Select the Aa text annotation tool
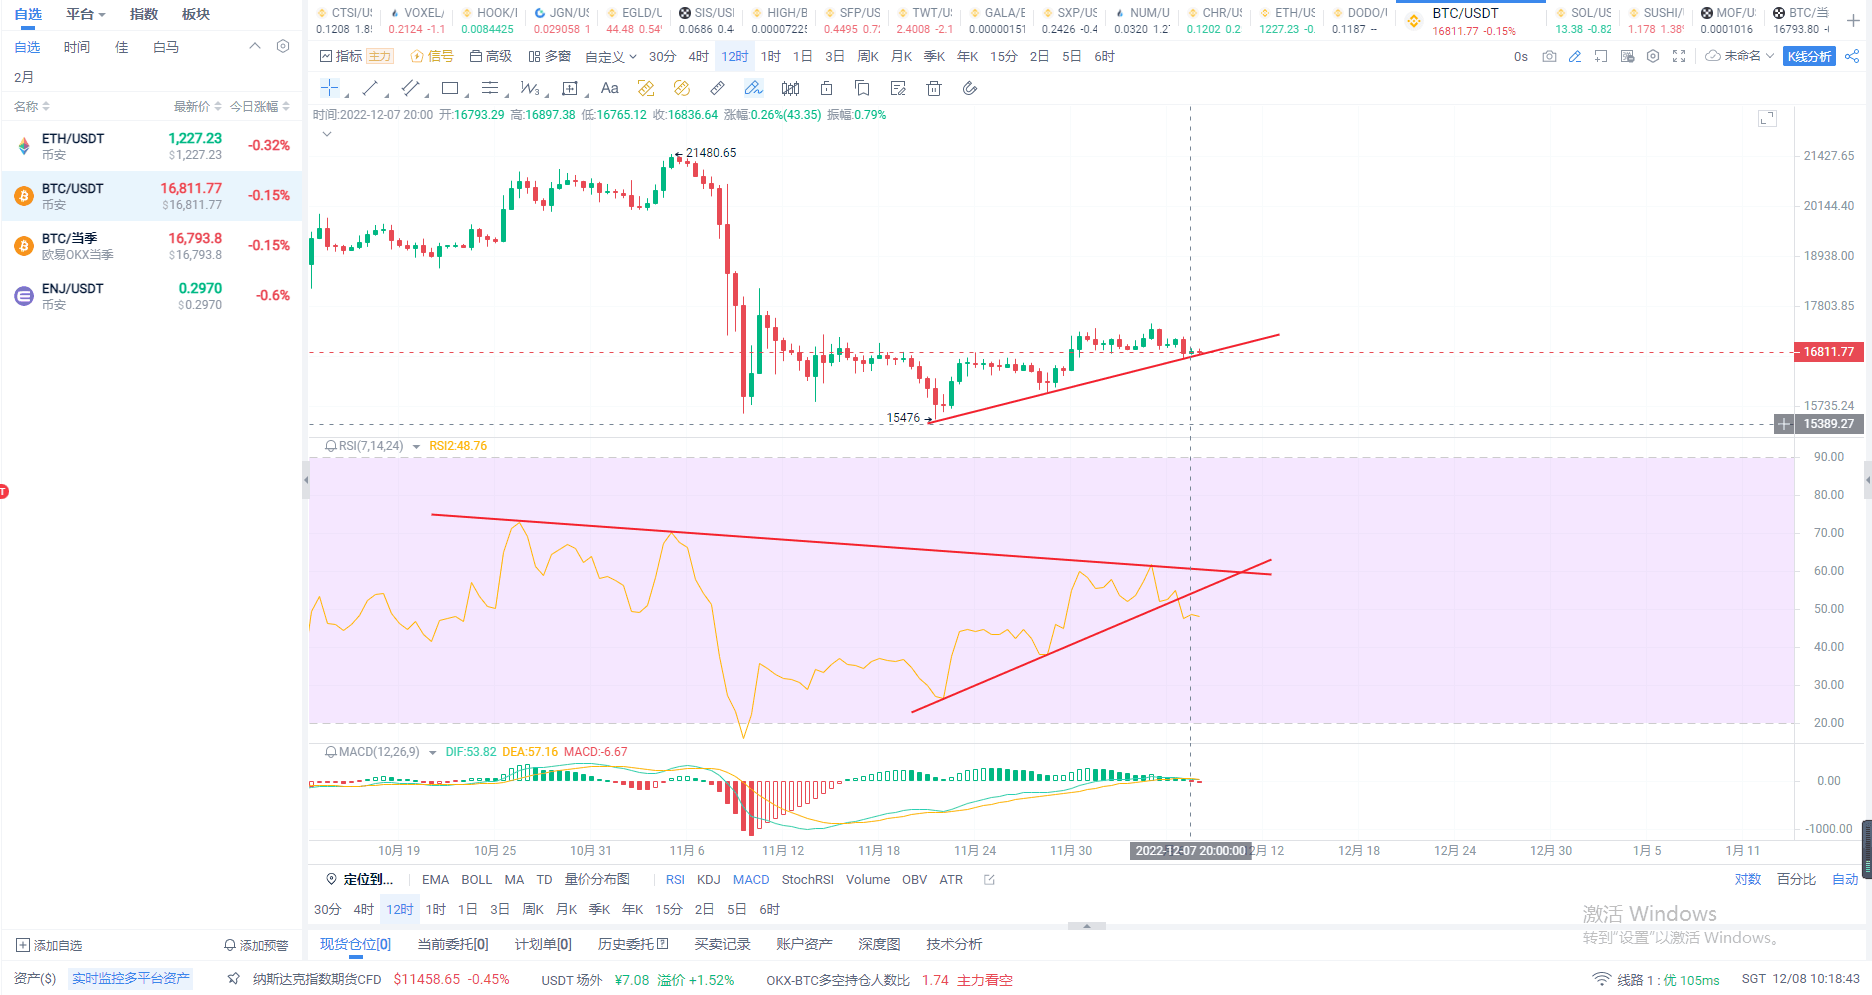 610,88
